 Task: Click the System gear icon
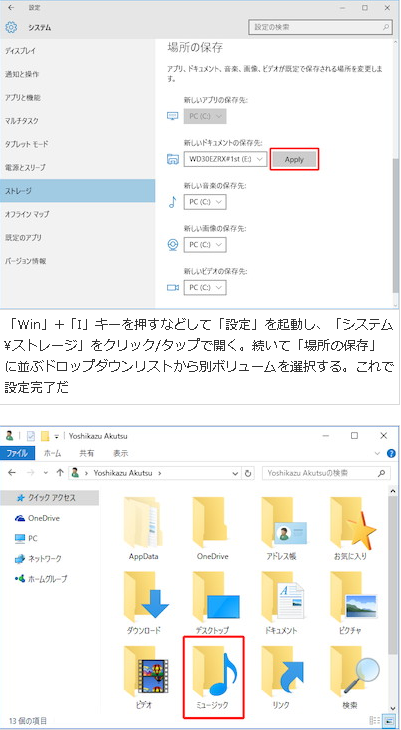tap(11, 27)
